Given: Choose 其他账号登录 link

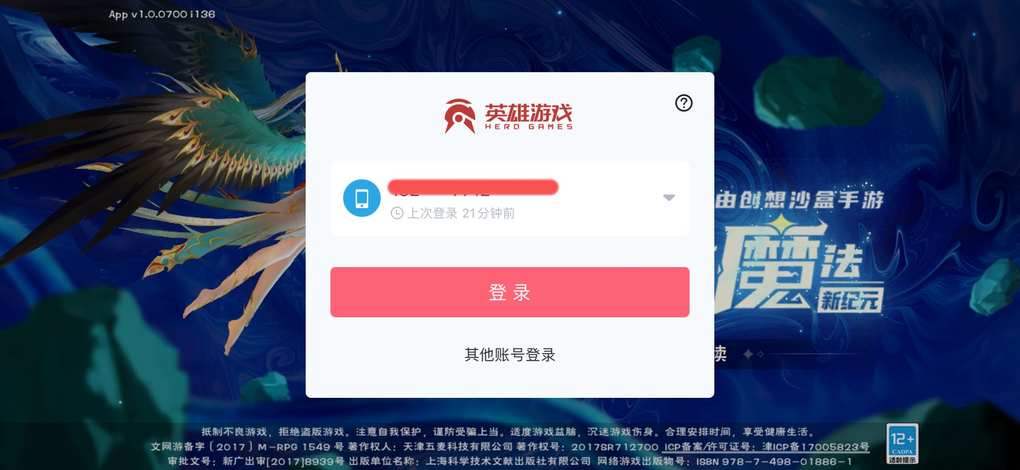Looking at the screenshot, I should (510, 355).
